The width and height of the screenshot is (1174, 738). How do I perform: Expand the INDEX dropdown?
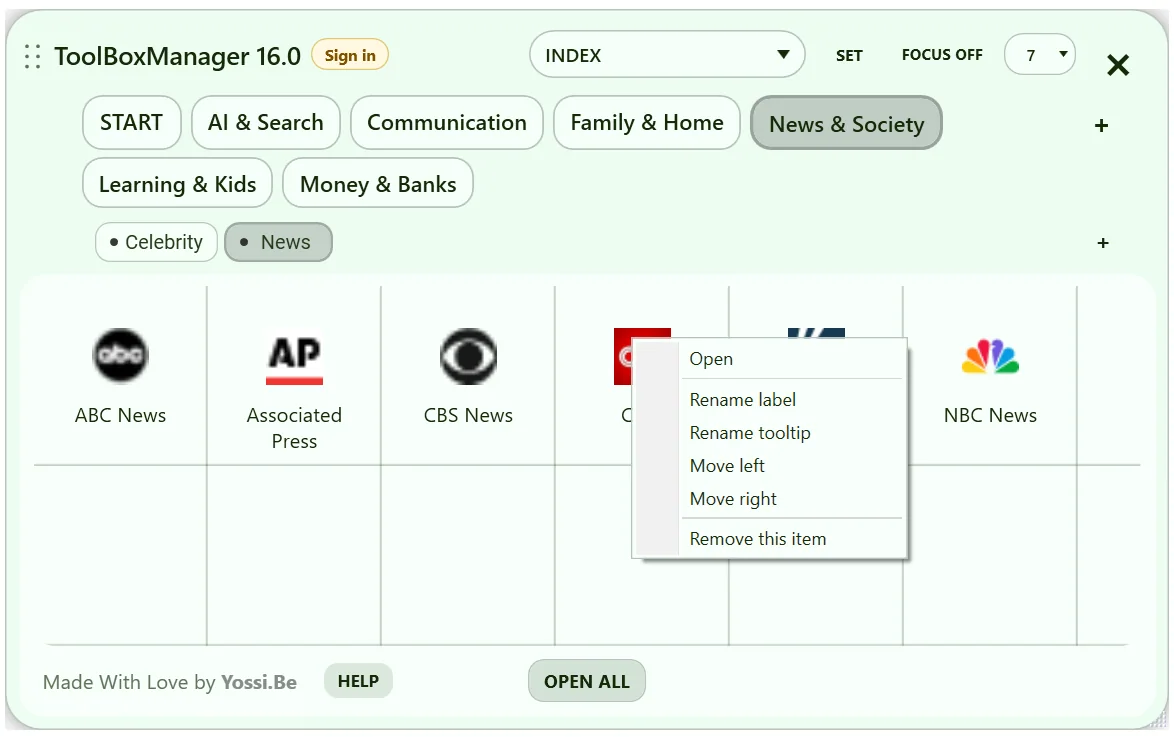(667, 55)
